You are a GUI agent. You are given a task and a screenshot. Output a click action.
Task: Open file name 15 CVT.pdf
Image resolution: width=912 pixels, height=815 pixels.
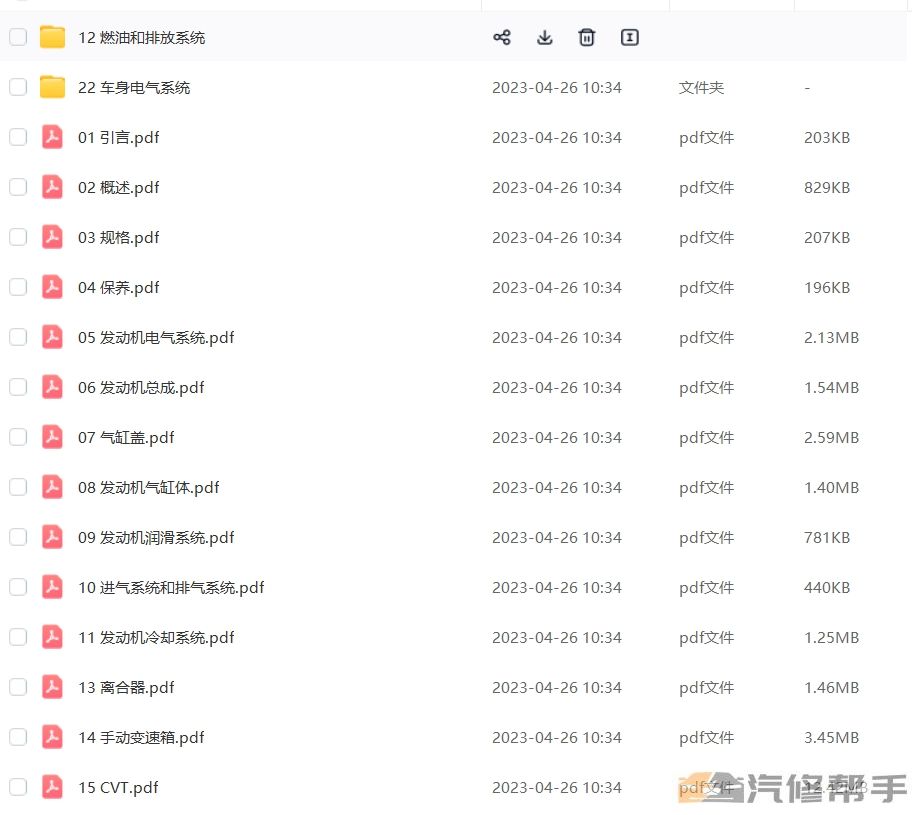coord(118,788)
